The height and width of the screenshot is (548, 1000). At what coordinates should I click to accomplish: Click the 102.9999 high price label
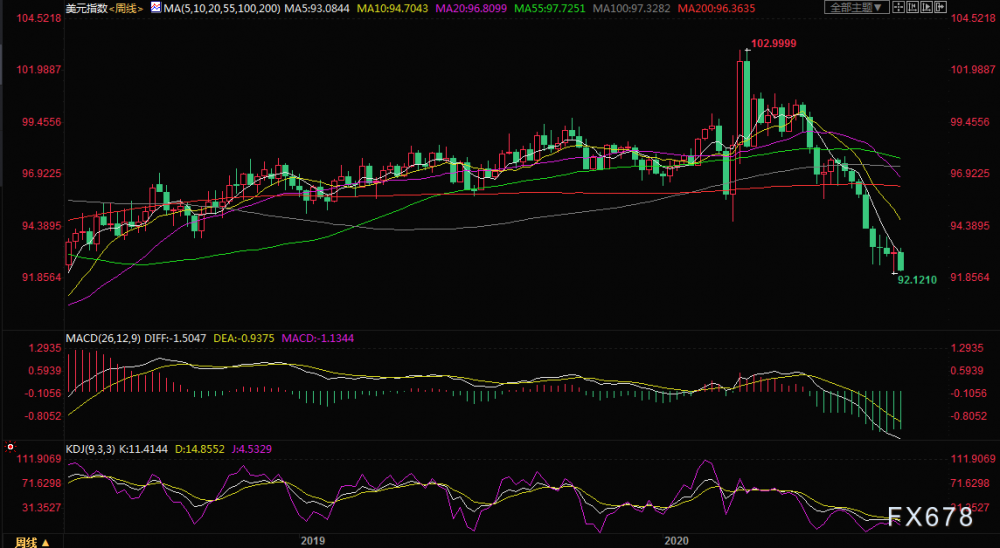pos(774,43)
